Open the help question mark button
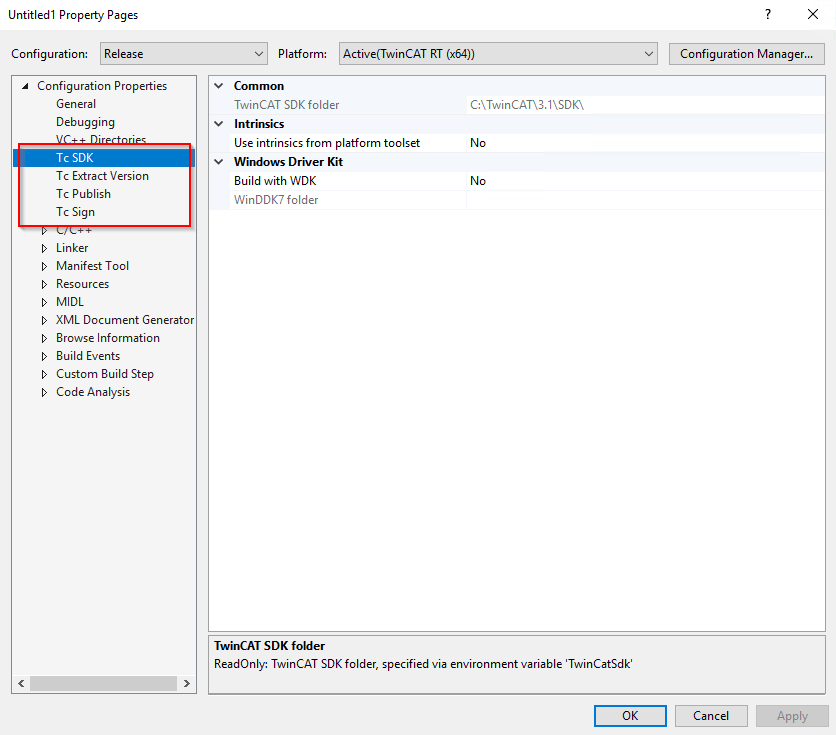The height and width of the screenshot is (735, 836). pyautogui.click(x=768, y=14)
